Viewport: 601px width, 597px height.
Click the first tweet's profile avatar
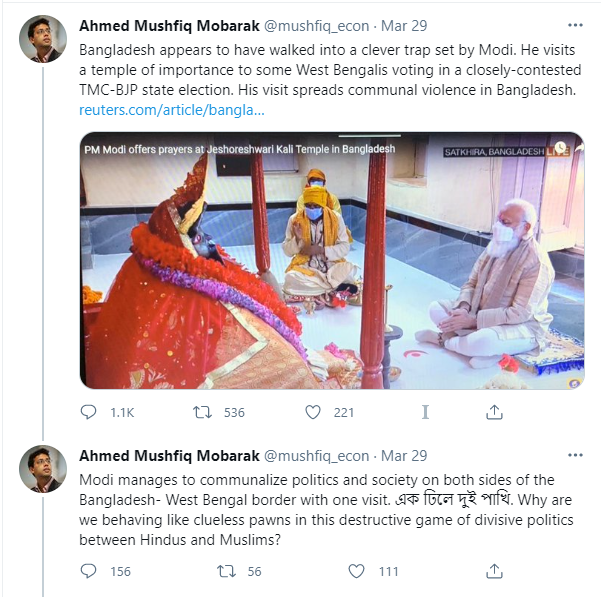click(x=43, y=39)
